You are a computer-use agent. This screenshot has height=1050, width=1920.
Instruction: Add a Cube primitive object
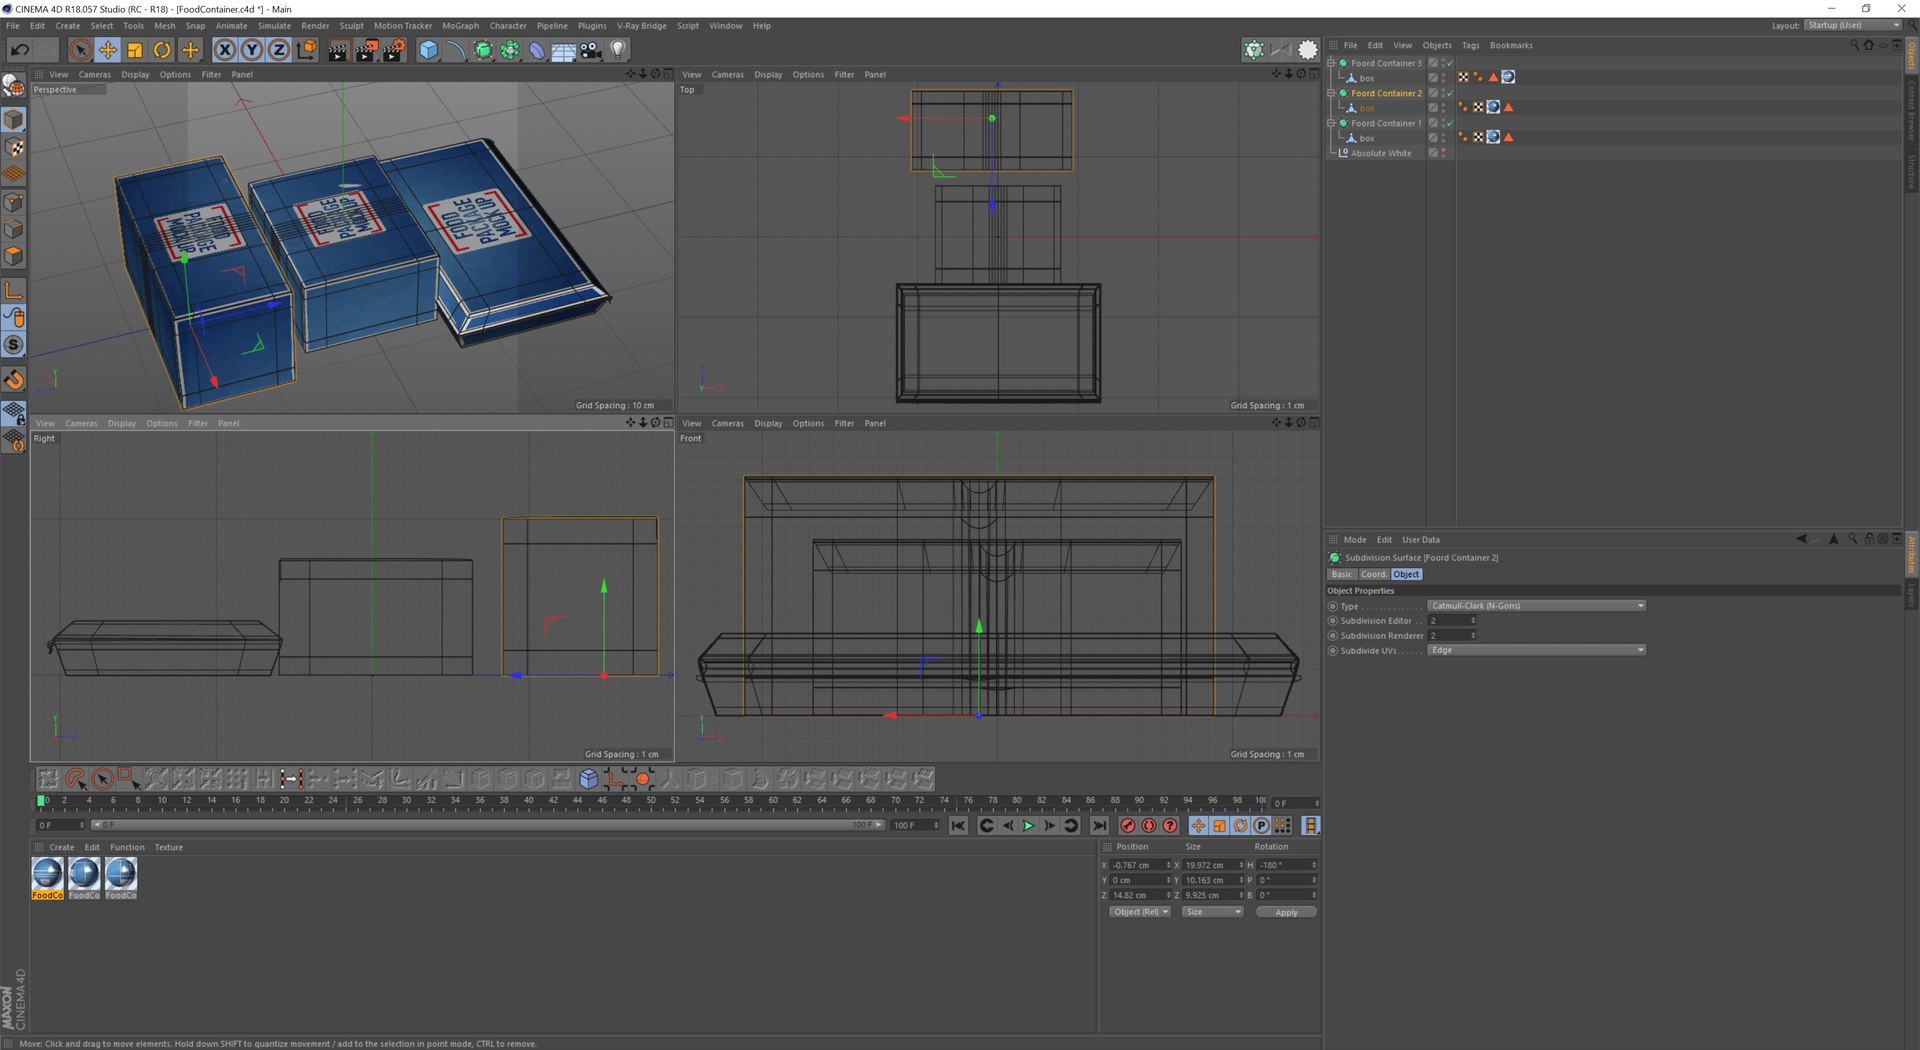pos(429,49)
